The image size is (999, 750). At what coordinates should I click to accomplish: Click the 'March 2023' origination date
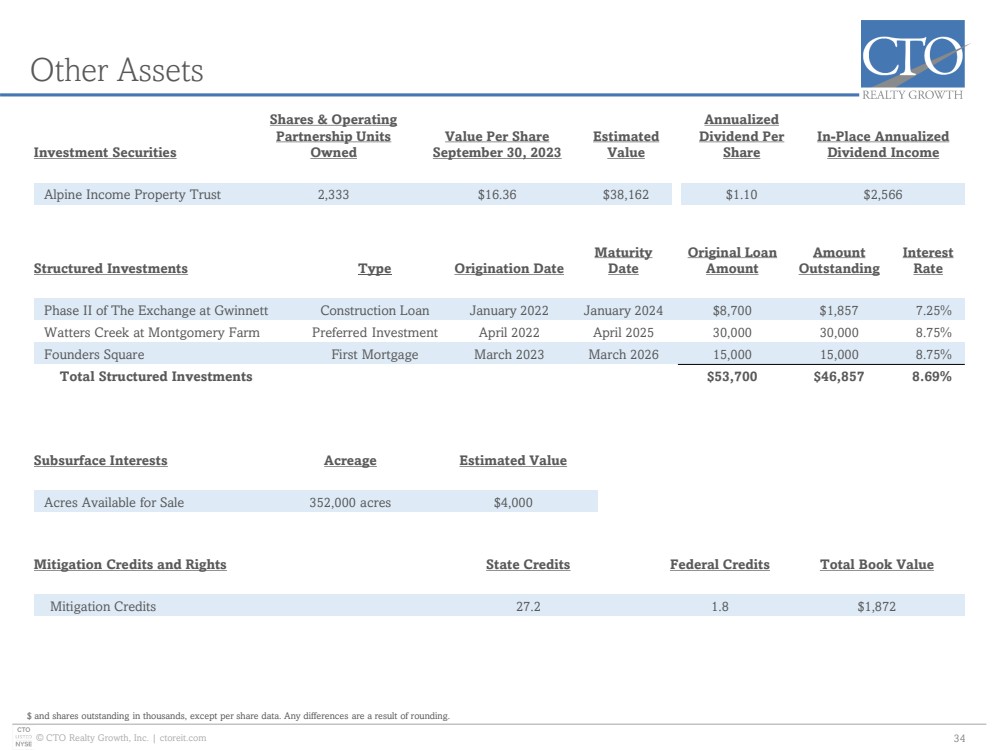coord(509,354)
